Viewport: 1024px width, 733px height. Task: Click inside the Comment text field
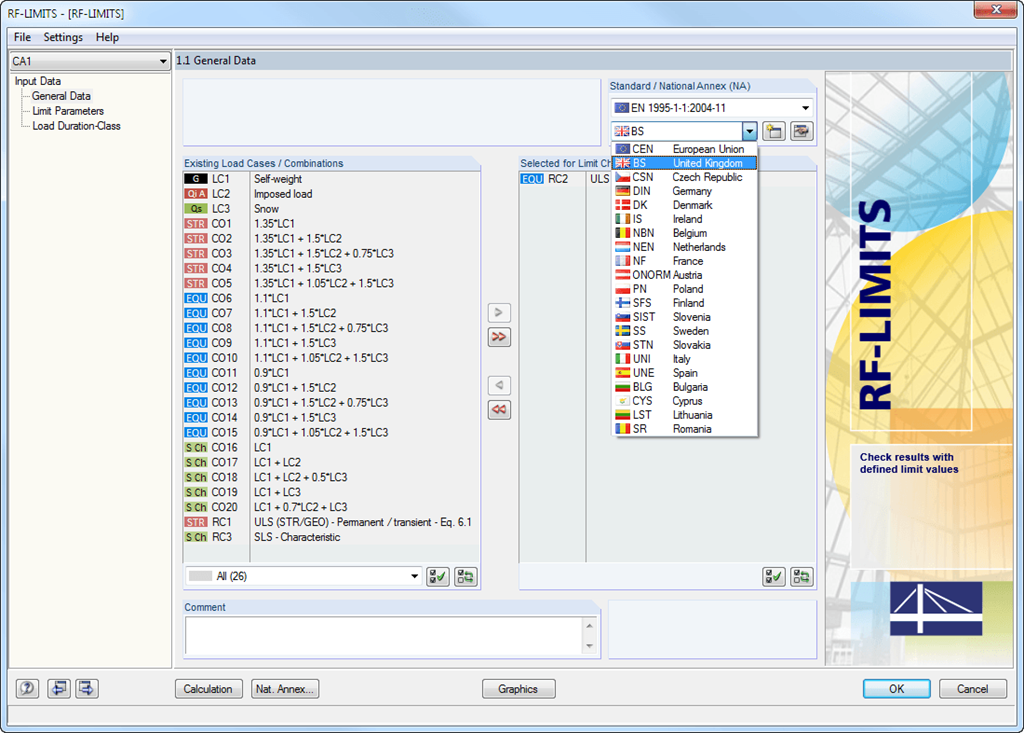point(384,636)
